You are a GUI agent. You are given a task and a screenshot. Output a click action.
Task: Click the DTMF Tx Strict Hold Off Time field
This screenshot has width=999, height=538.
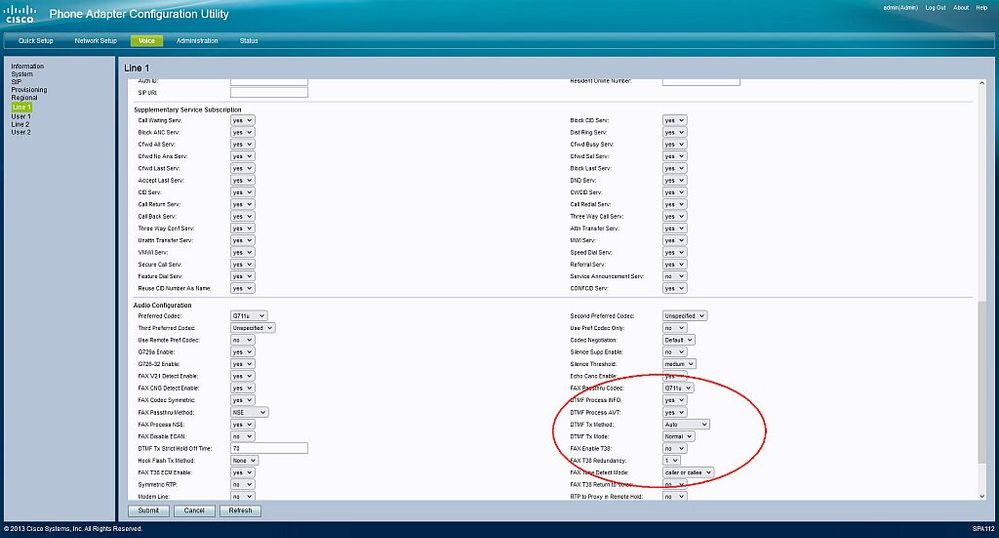[x=268, y=448]
